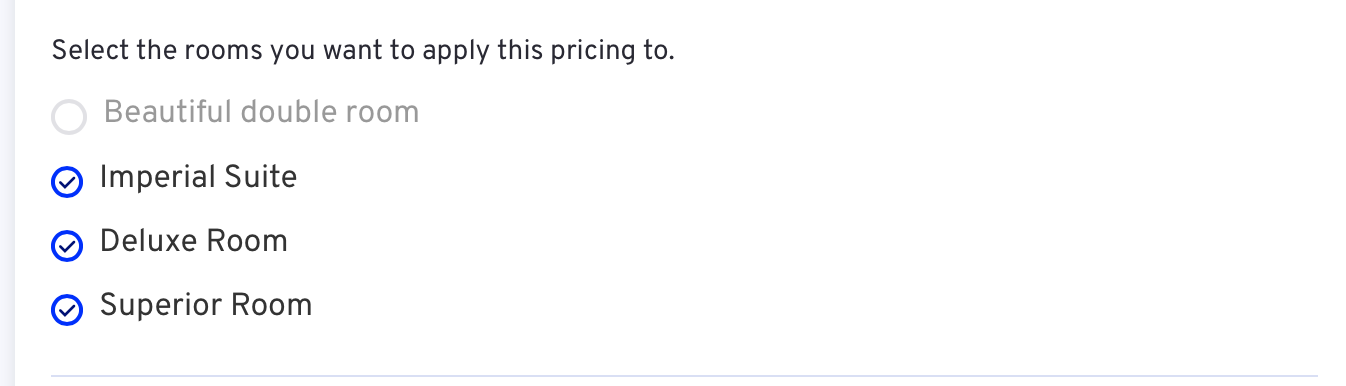
Task: Remove Imperial Suite from this pricing
Action: pos(66,182)
